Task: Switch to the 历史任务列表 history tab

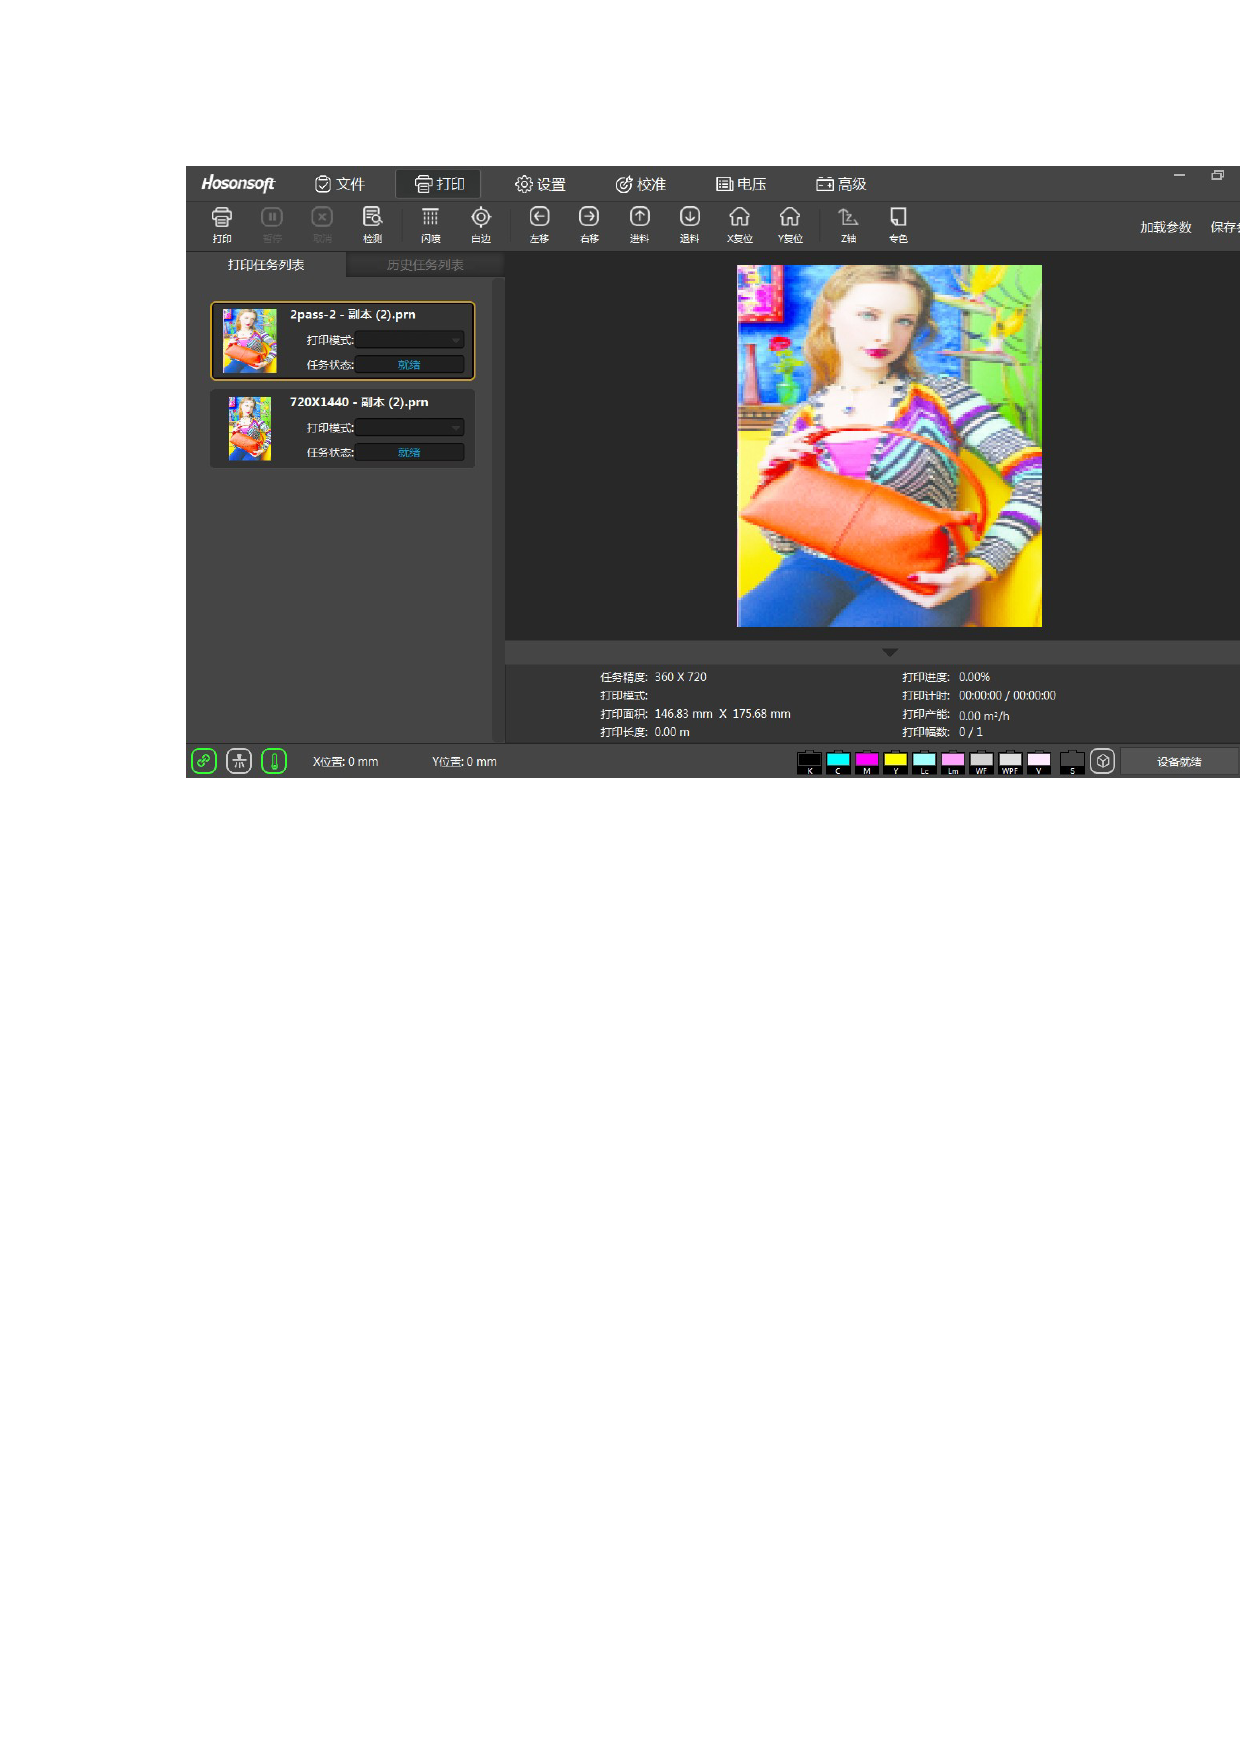Action: 425,265
